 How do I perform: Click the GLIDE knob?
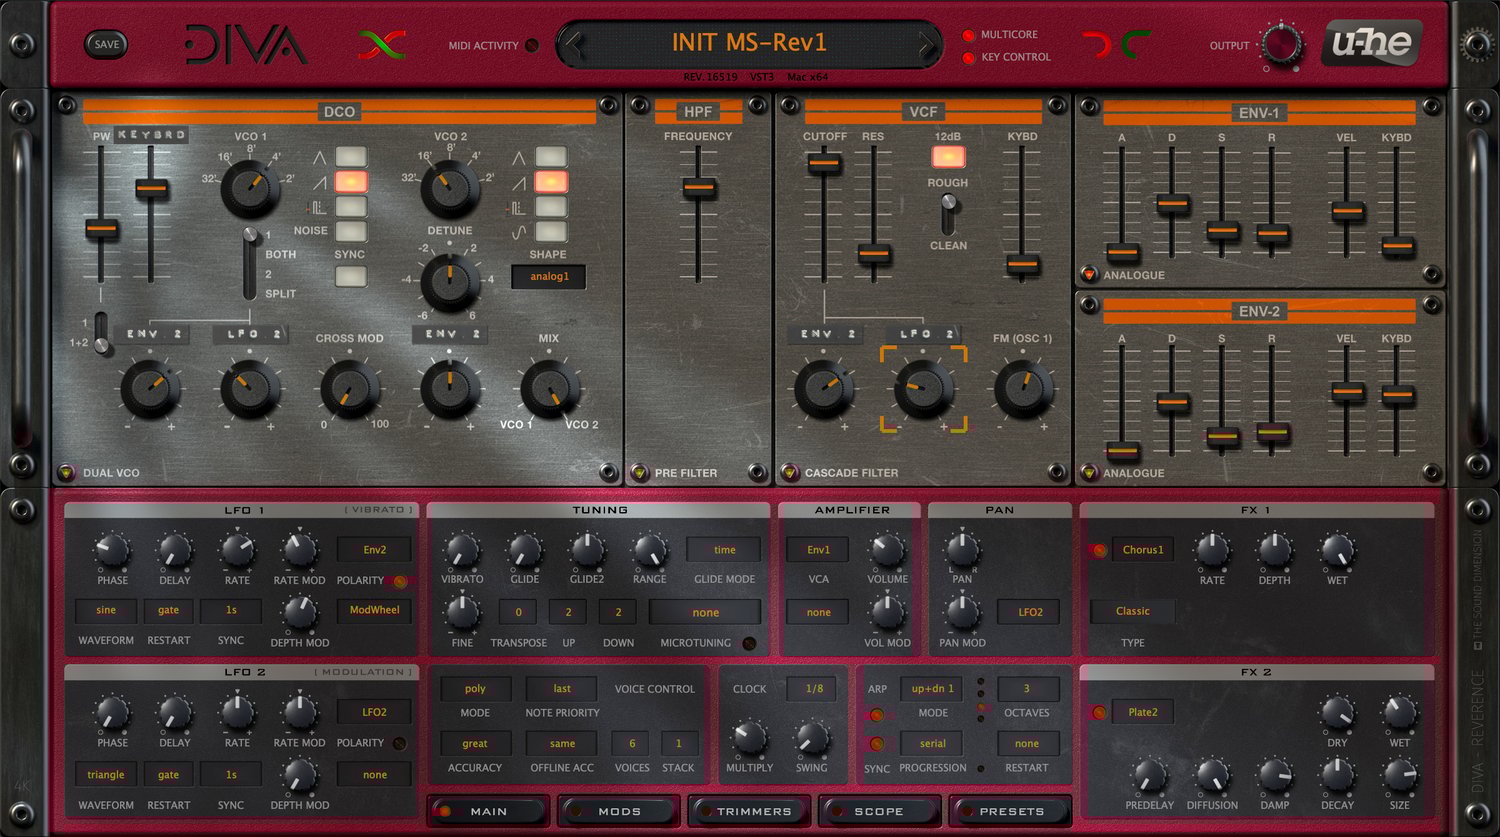coord(524,550)
